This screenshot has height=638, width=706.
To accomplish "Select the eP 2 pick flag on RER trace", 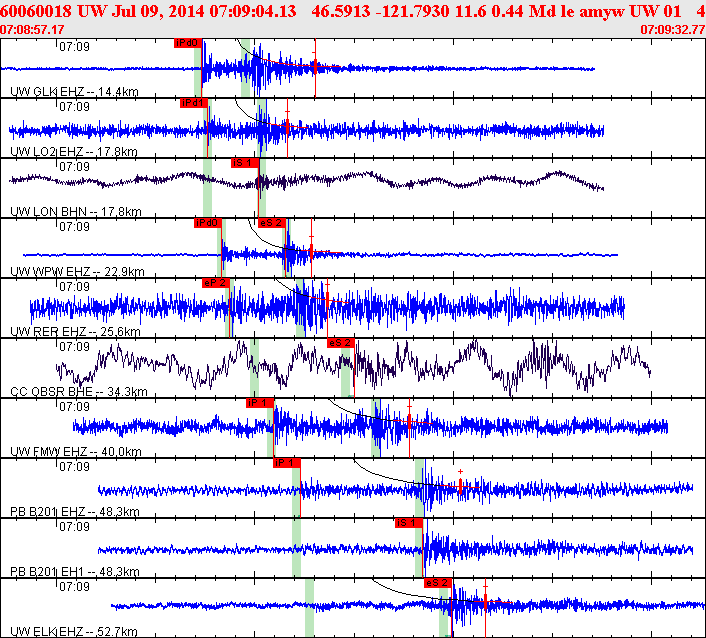I will click(x=216, y=283).
